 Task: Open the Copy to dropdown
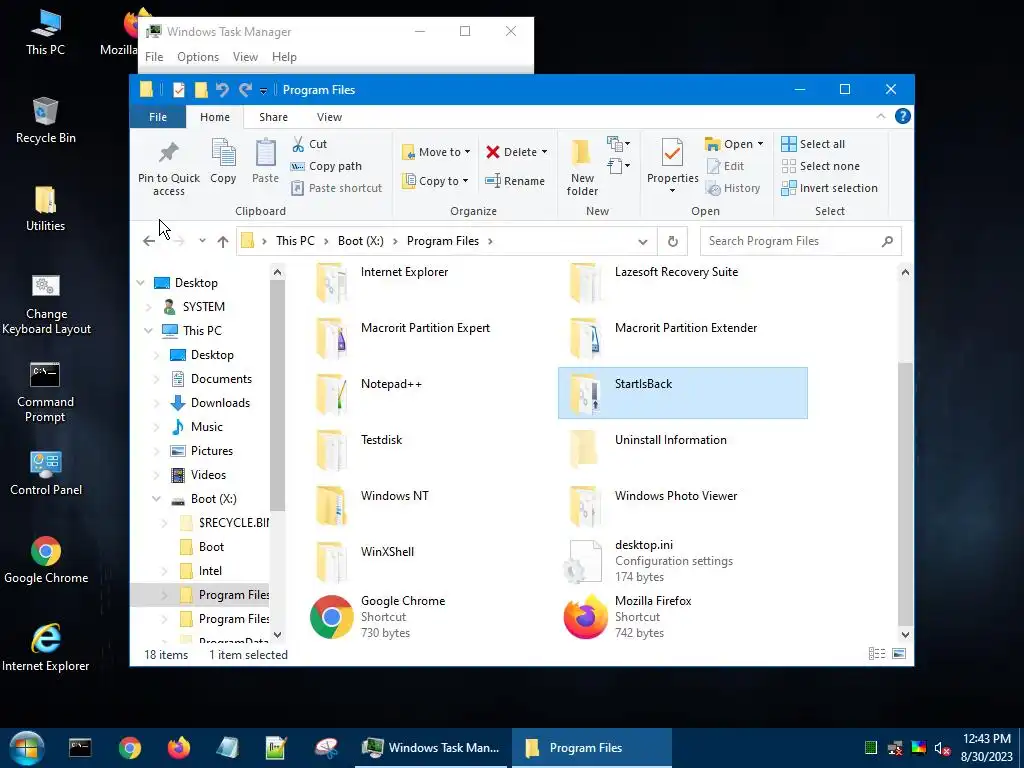[x=435, y=181]
